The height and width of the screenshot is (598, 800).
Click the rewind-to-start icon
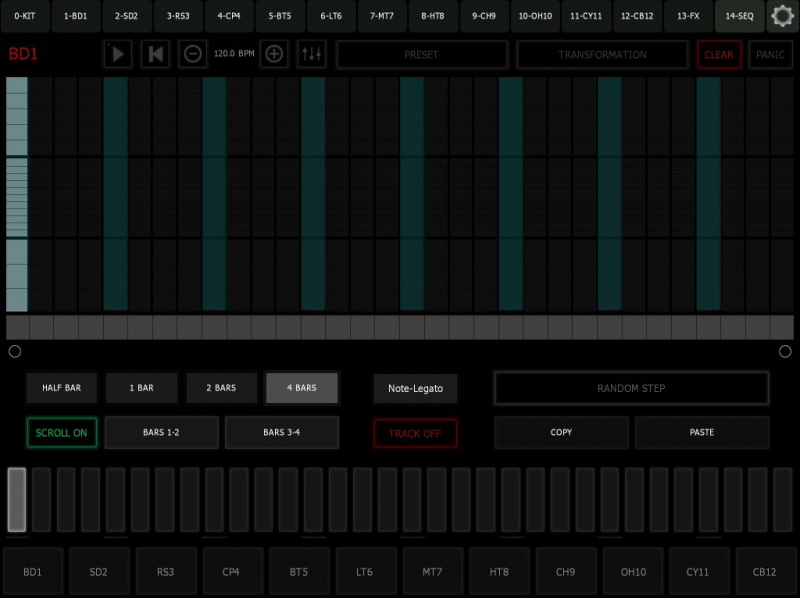coord(155,54)
